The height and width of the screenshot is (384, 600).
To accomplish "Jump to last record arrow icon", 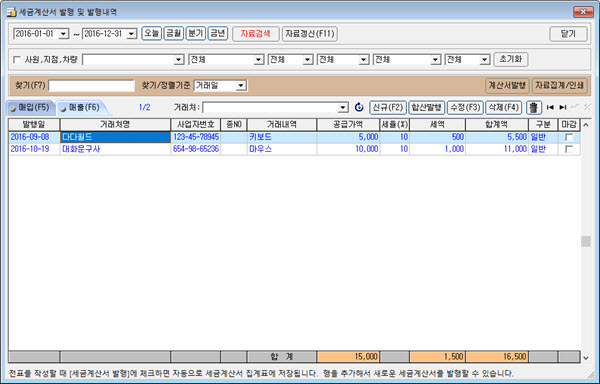I will tap(562, 107).
